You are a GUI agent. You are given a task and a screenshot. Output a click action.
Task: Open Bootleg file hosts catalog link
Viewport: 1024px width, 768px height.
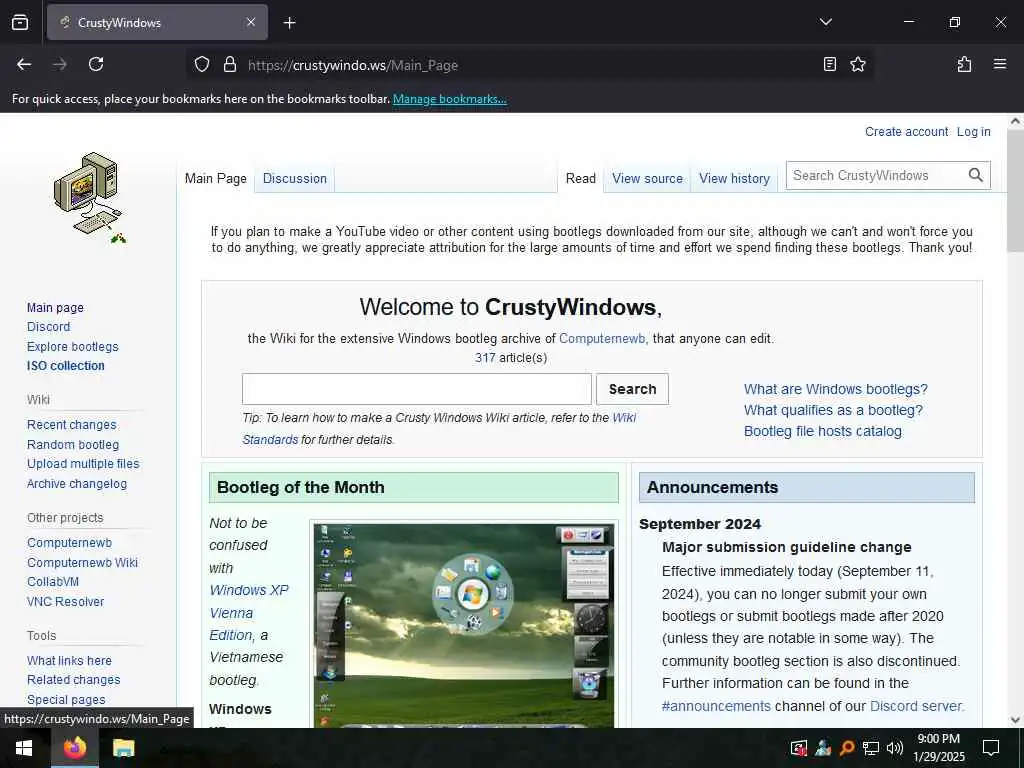tap(822, 431)
